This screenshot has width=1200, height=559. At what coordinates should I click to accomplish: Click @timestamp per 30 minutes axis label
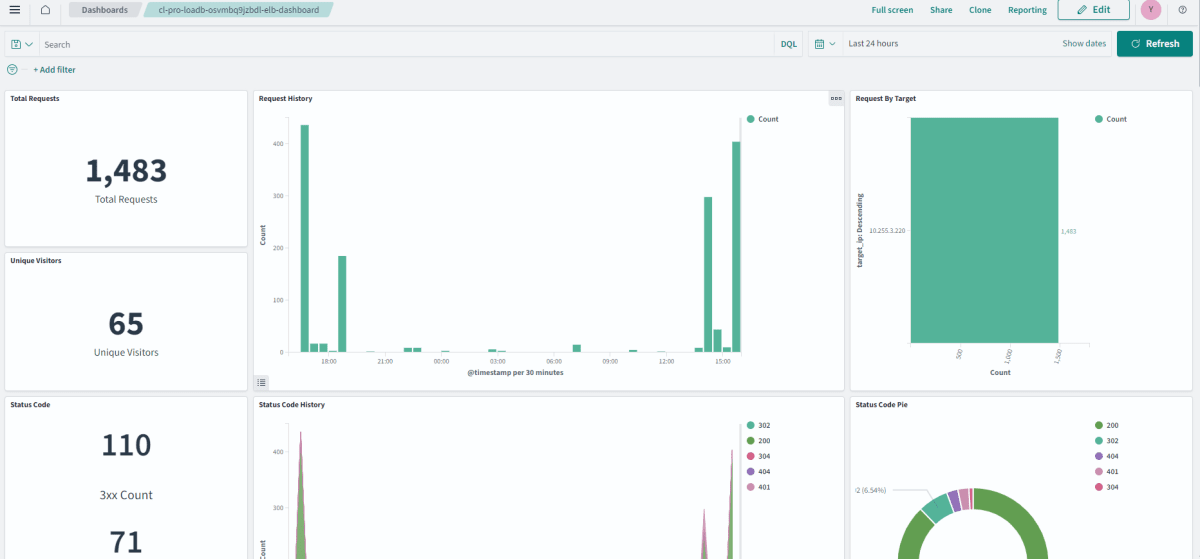(515, 372)
